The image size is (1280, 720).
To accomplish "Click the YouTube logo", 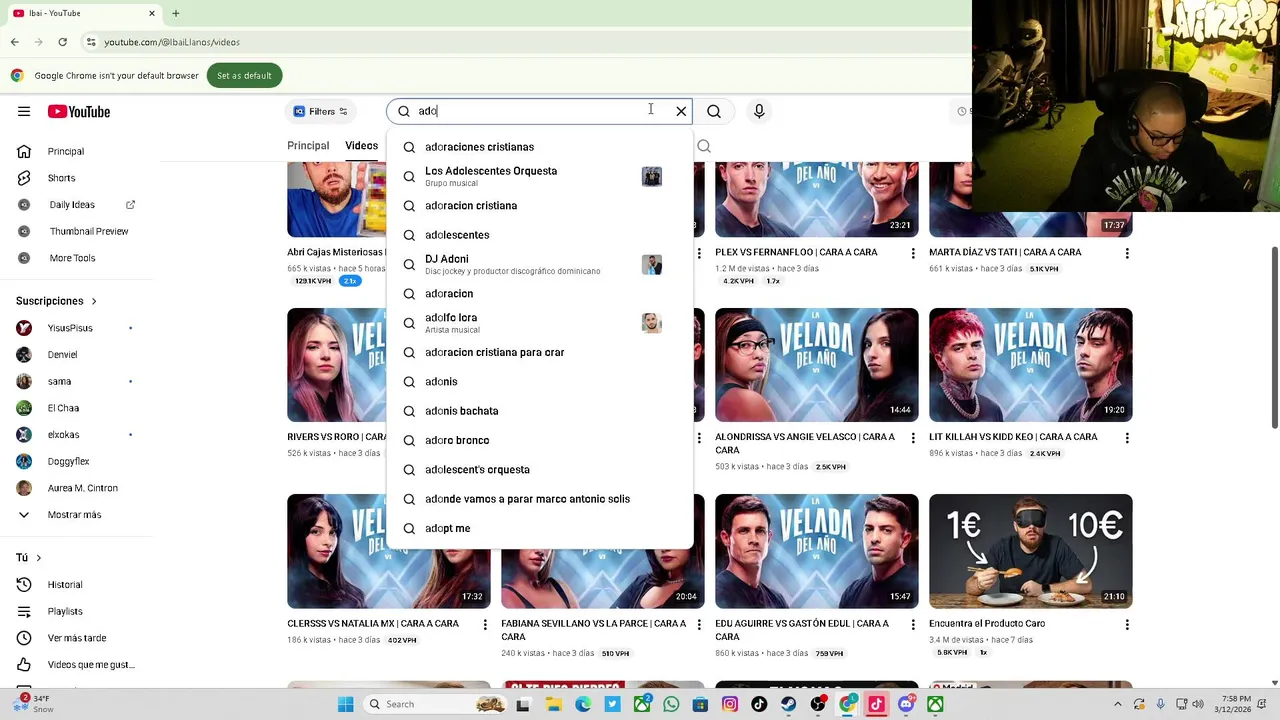I will [x=79, y=111].
